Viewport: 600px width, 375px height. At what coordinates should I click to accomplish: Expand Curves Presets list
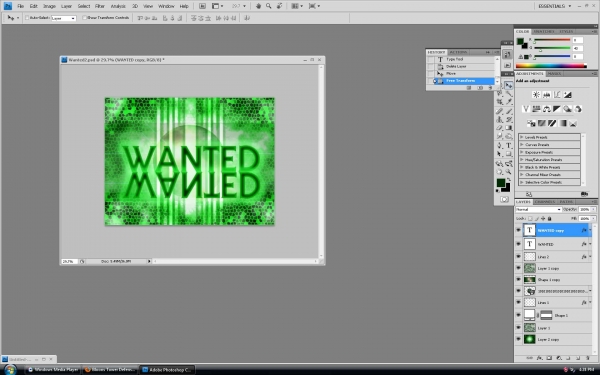pyautogui.click(x=522, y=145)
